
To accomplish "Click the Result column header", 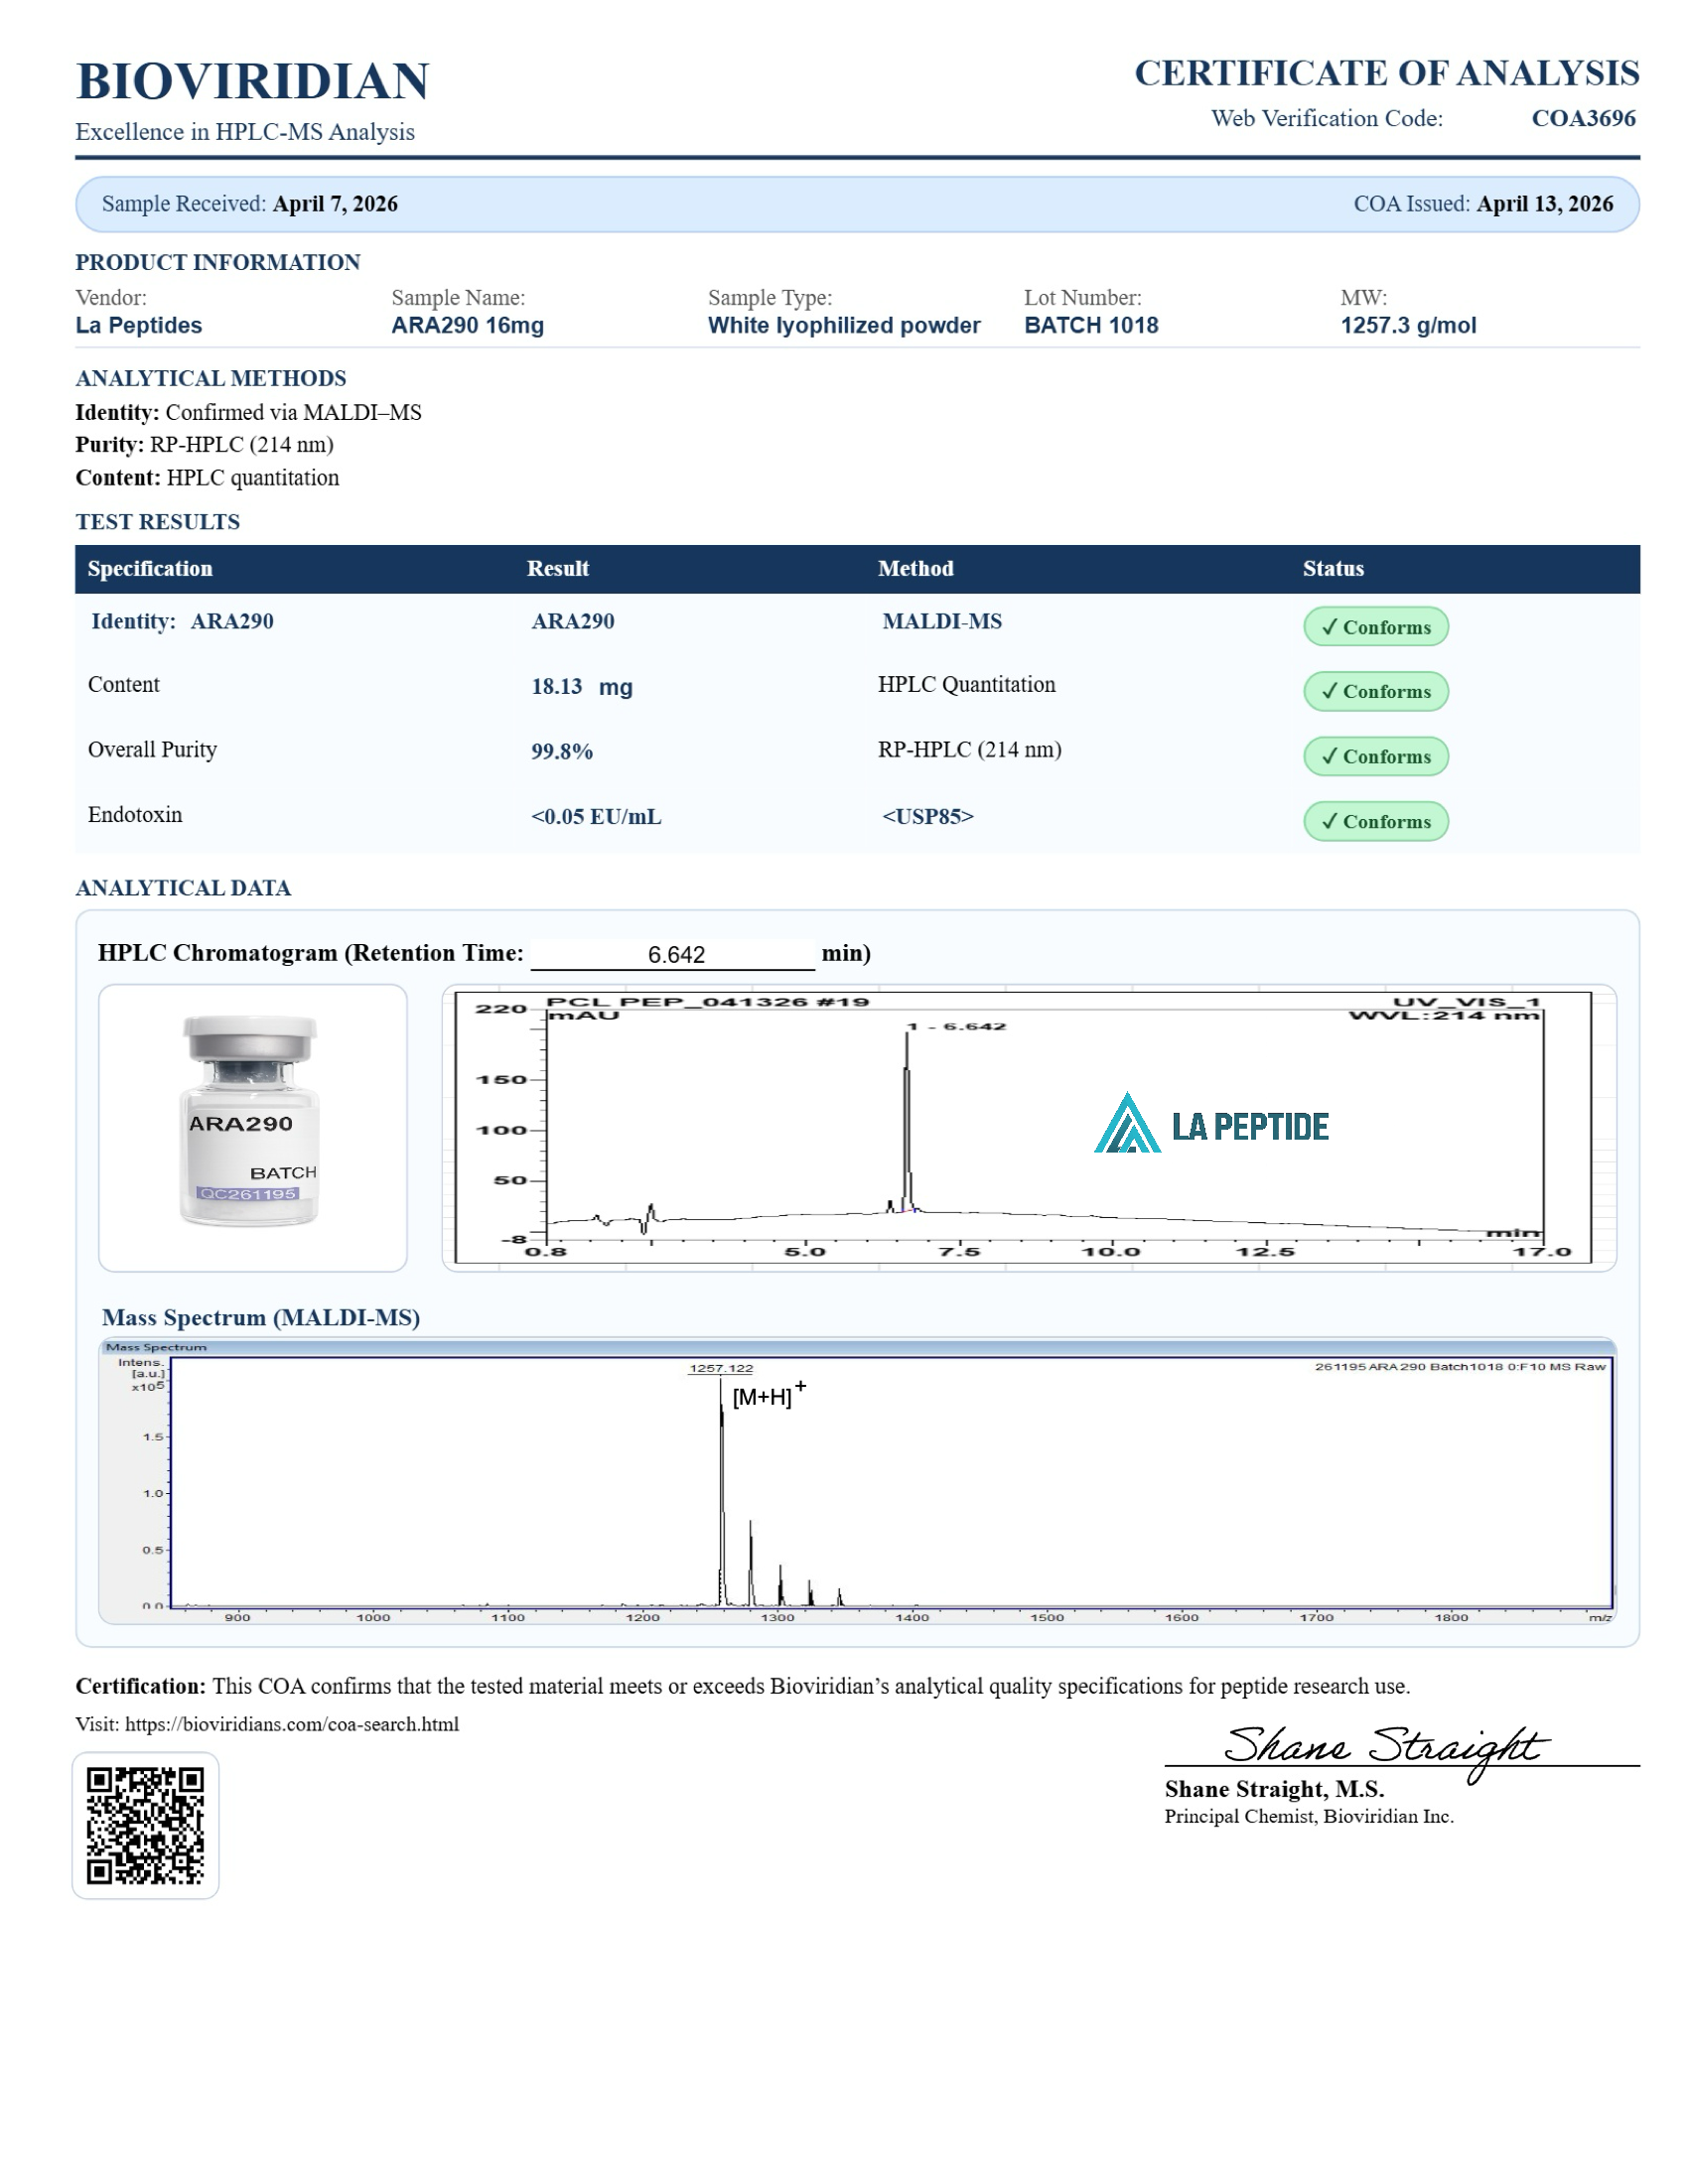I will (557, 568).
